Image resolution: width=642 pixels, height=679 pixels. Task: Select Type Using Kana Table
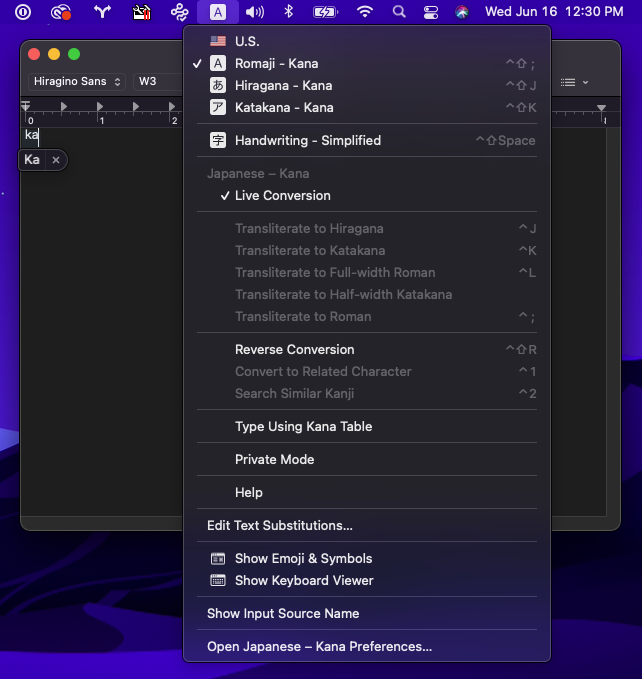point(367,427)
